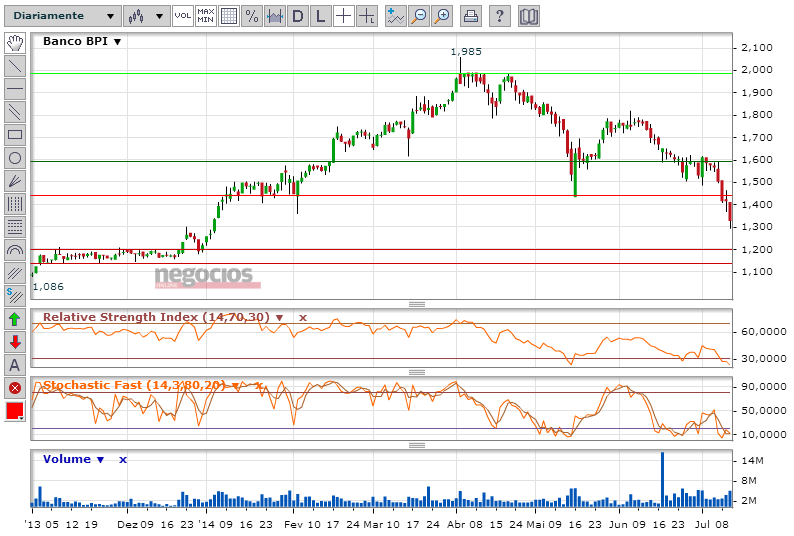Open the Banco BPI symbol dropdown

[117, 42]
